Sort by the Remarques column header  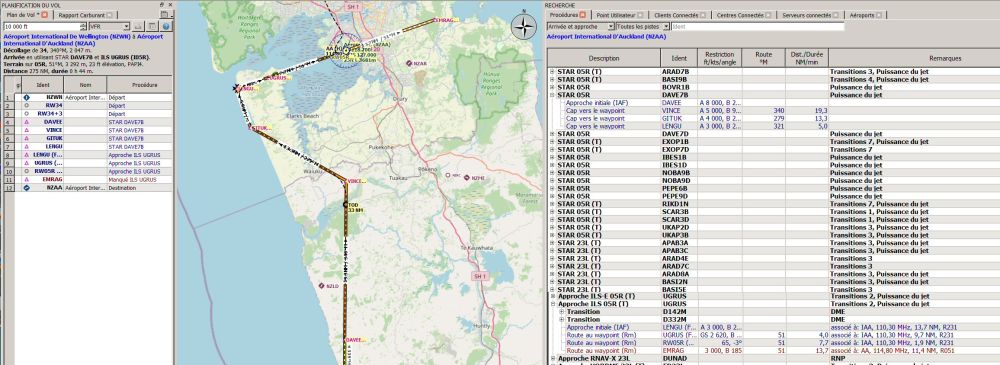tap(914, 58)
